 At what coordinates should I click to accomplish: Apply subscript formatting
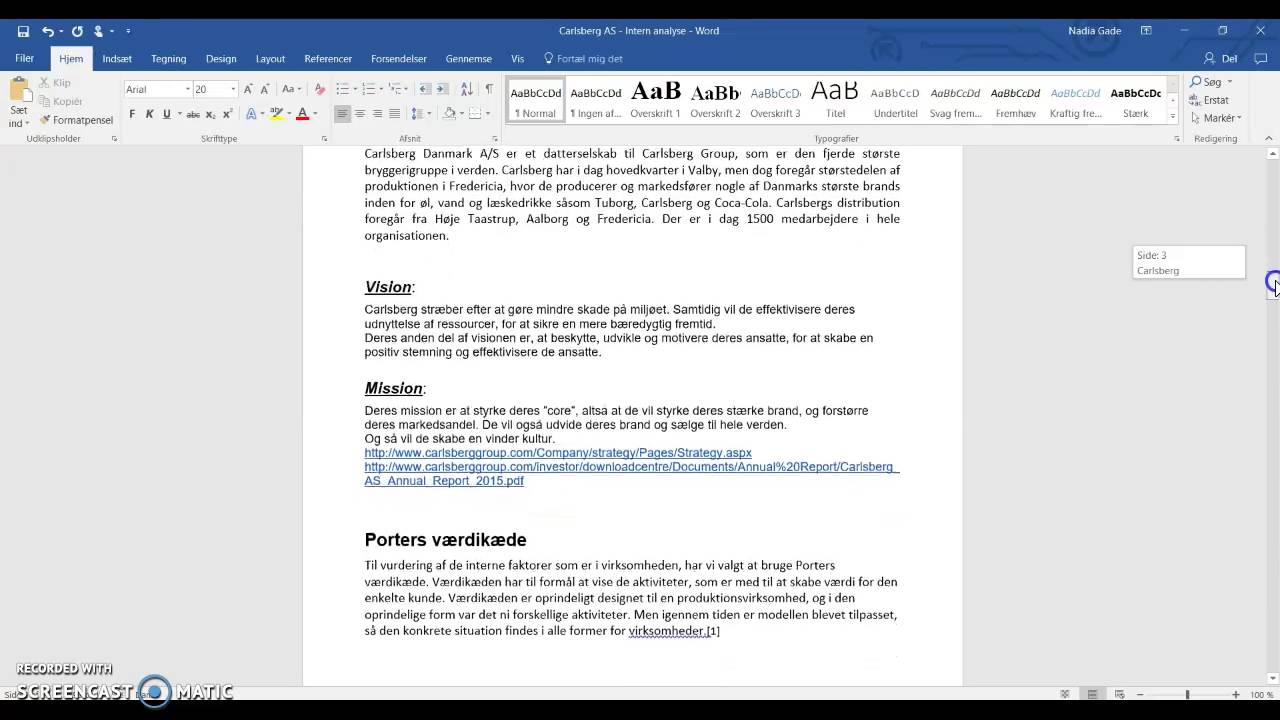211,114
